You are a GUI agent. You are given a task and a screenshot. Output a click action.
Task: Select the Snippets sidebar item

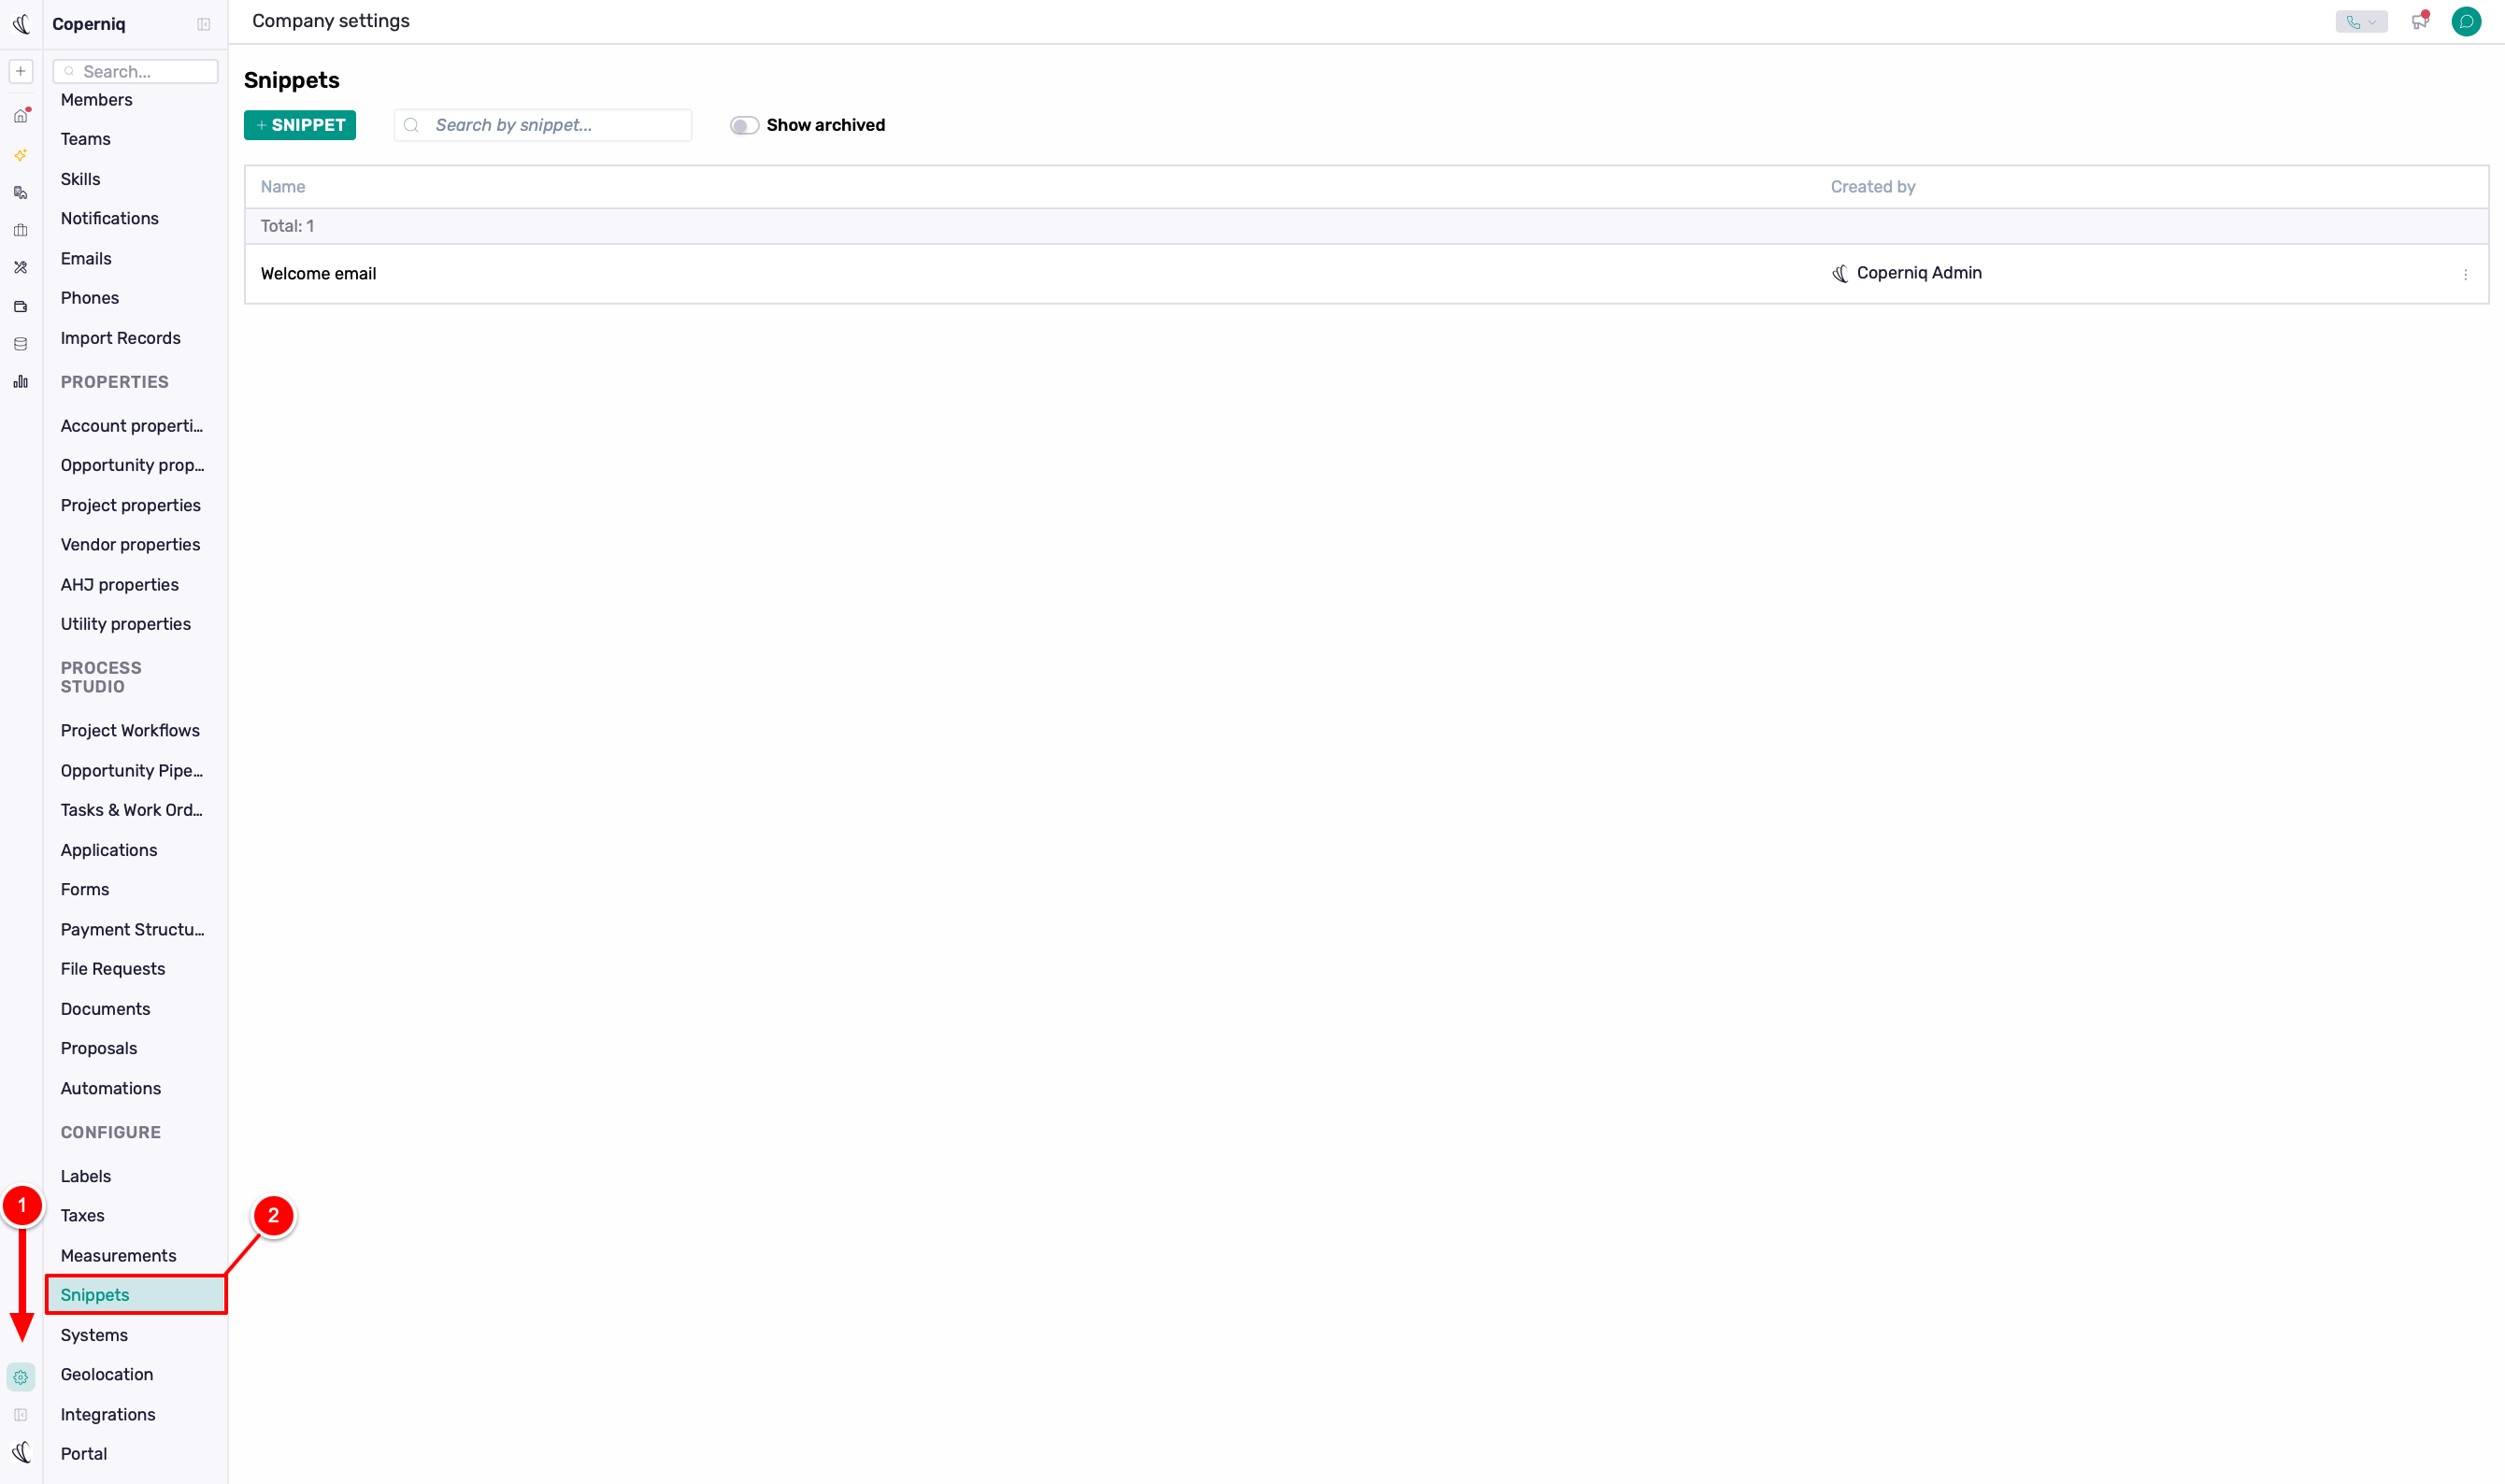136,1295
